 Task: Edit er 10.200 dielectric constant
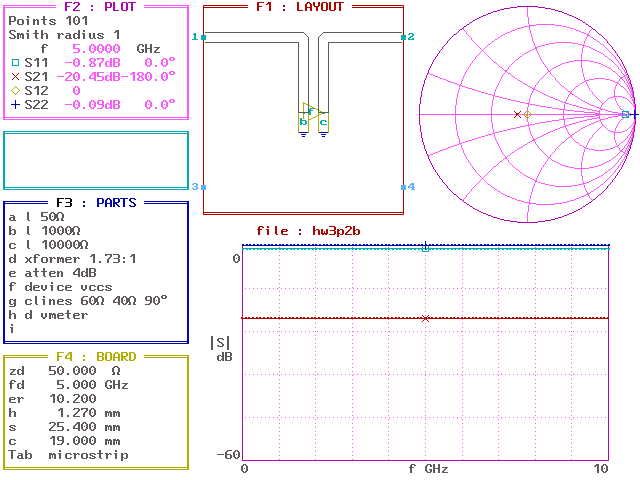click(x=72, y=399)
